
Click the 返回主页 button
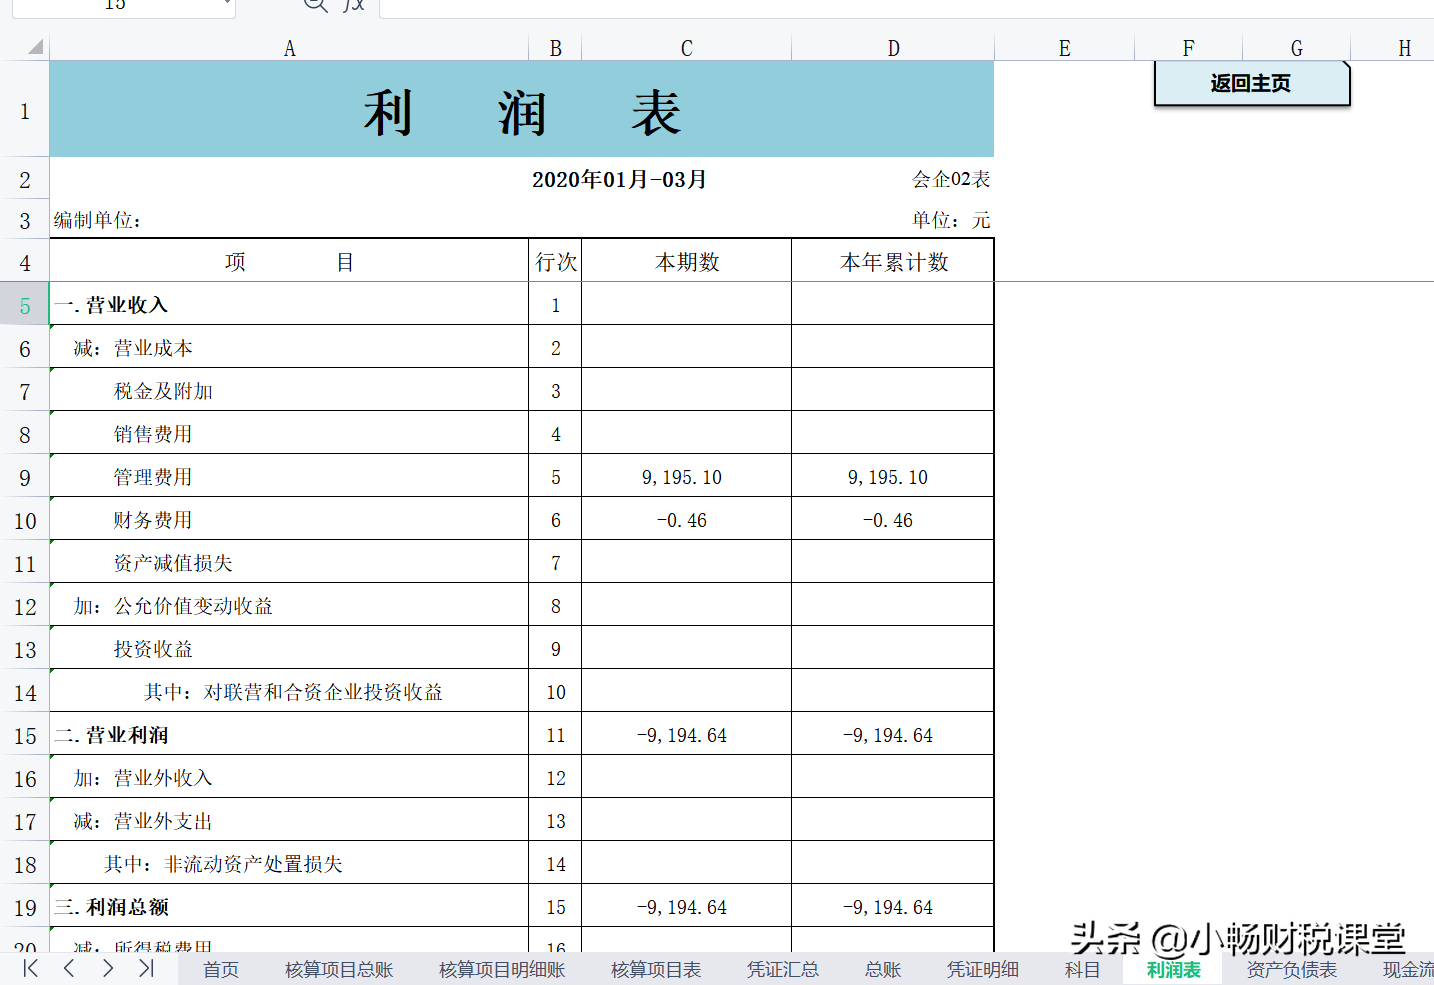click(x=1253, y=84)
